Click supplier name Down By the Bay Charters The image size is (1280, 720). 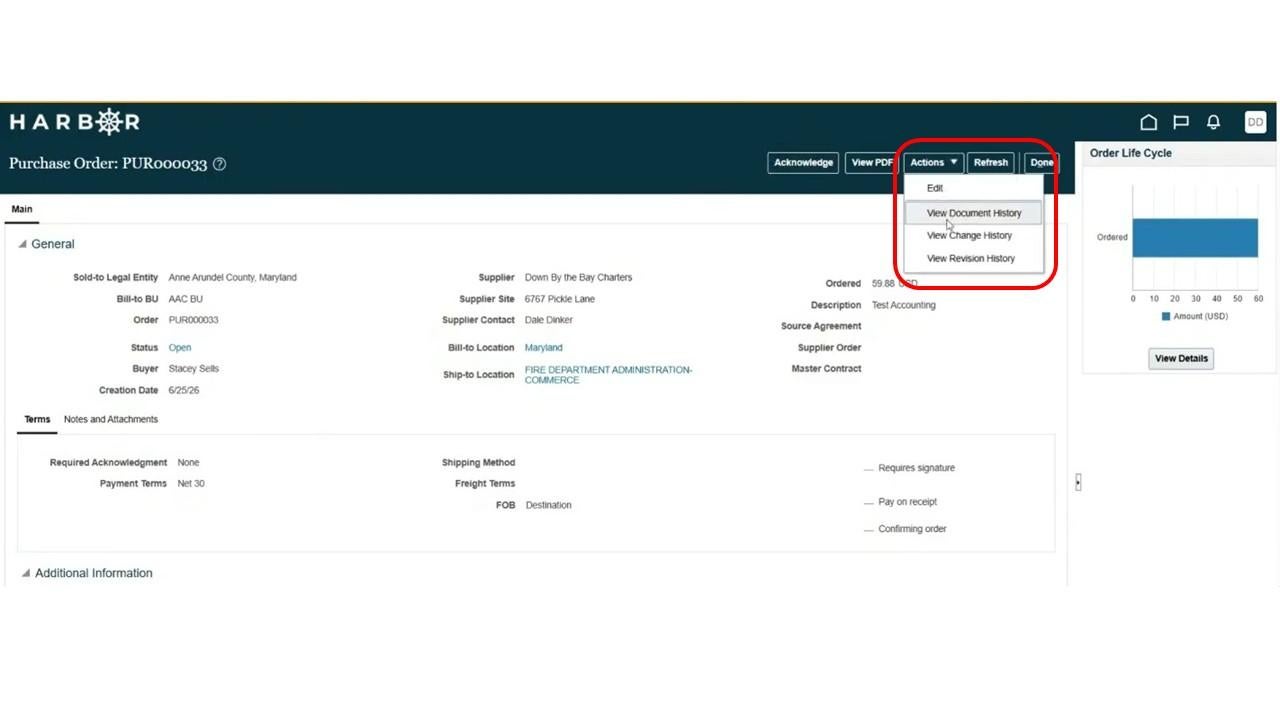(578, 278)
